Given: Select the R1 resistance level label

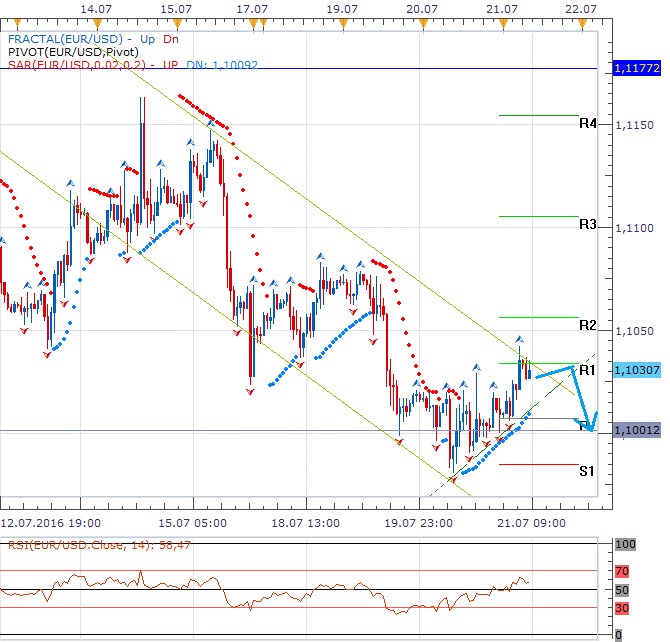Looking at the screenshot, I should coord(587,370).
